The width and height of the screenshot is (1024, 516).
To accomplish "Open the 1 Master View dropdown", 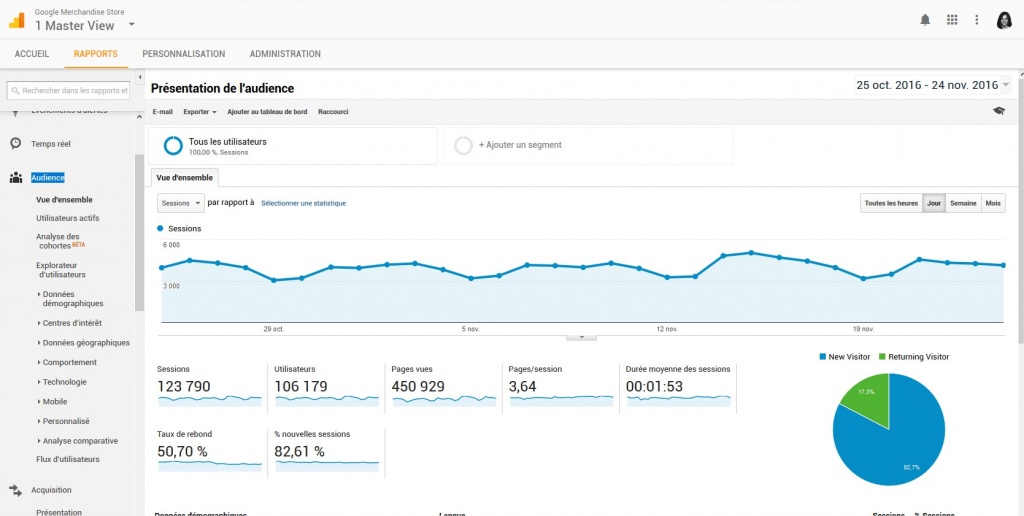I will click(x=131, y=25).
